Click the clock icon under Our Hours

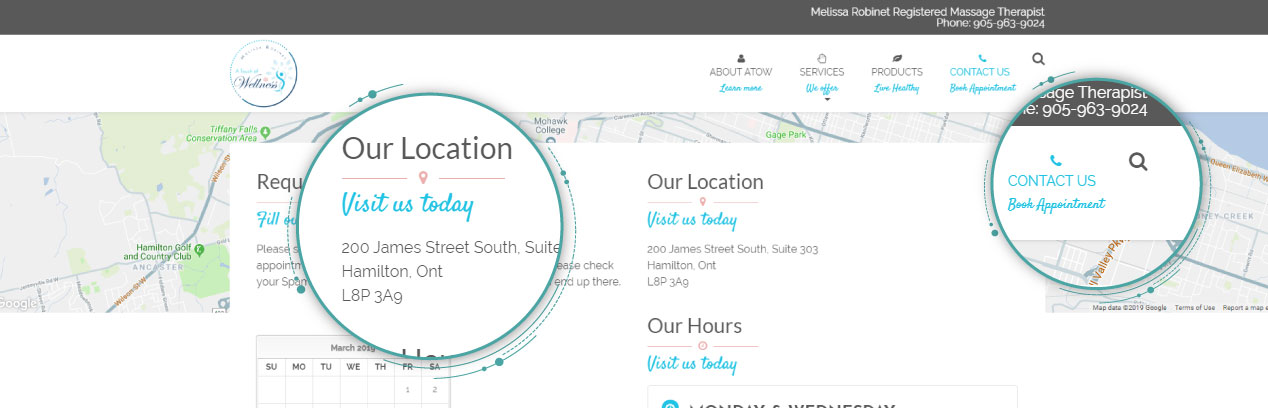pyautogui.click(x=702, y=346)
